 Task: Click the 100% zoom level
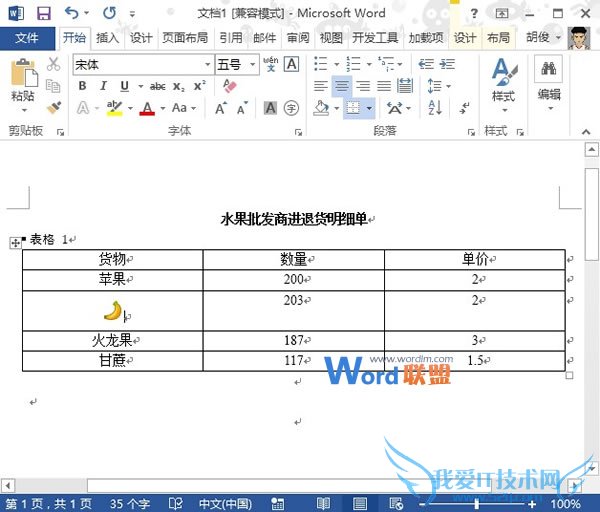(x=566, y=504)
